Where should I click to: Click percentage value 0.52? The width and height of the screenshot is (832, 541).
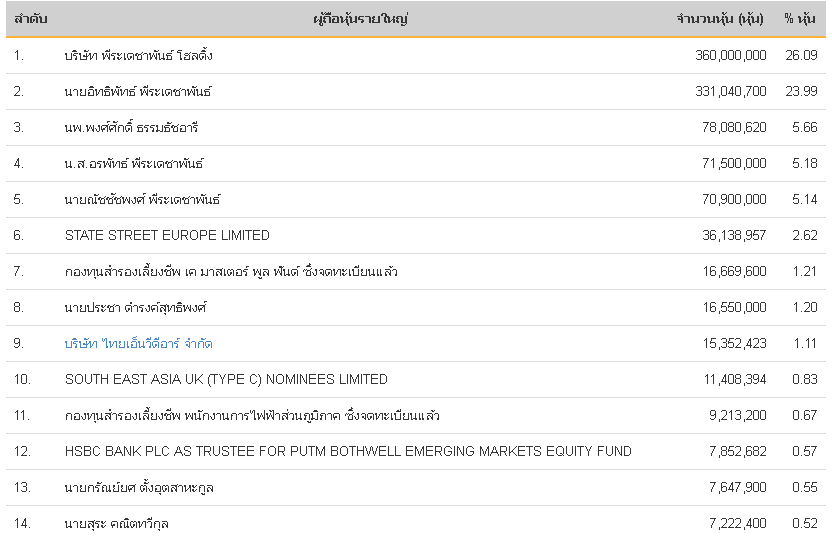[804, 523]
